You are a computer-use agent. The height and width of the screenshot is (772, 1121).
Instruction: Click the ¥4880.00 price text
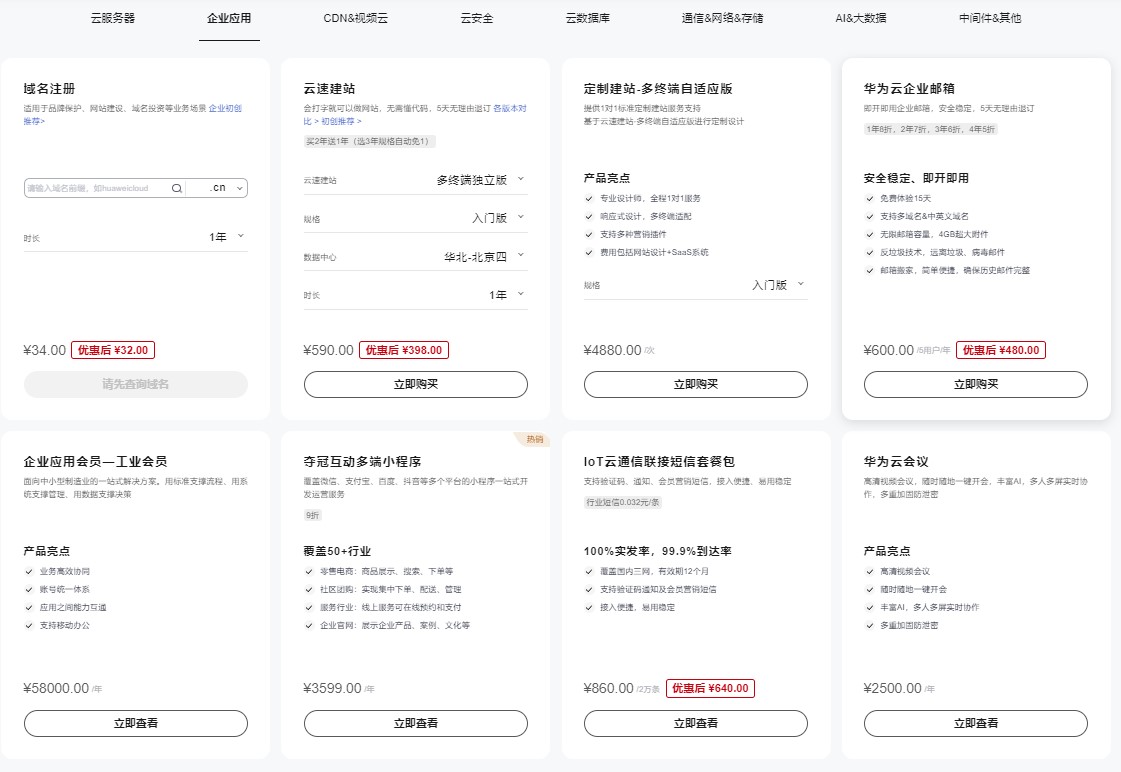pos(613,350)
